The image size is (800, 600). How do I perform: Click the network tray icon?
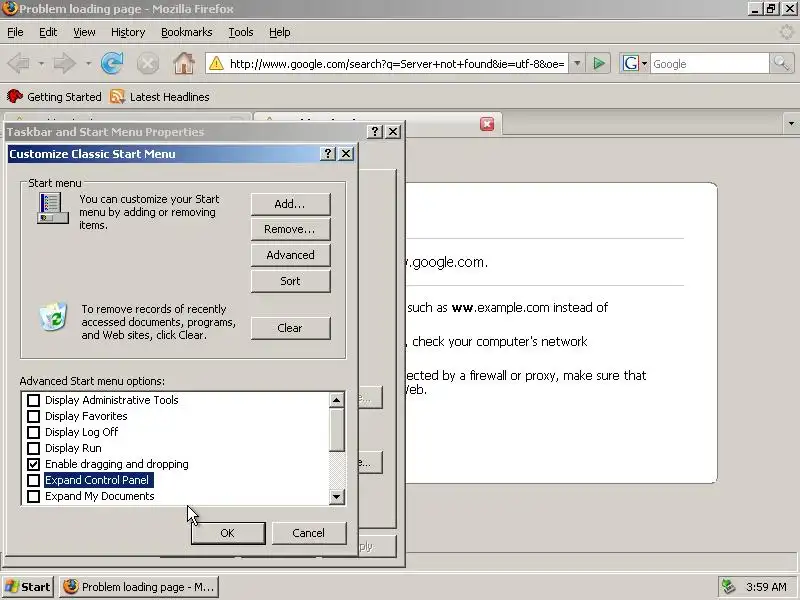(x=728, y=587)
